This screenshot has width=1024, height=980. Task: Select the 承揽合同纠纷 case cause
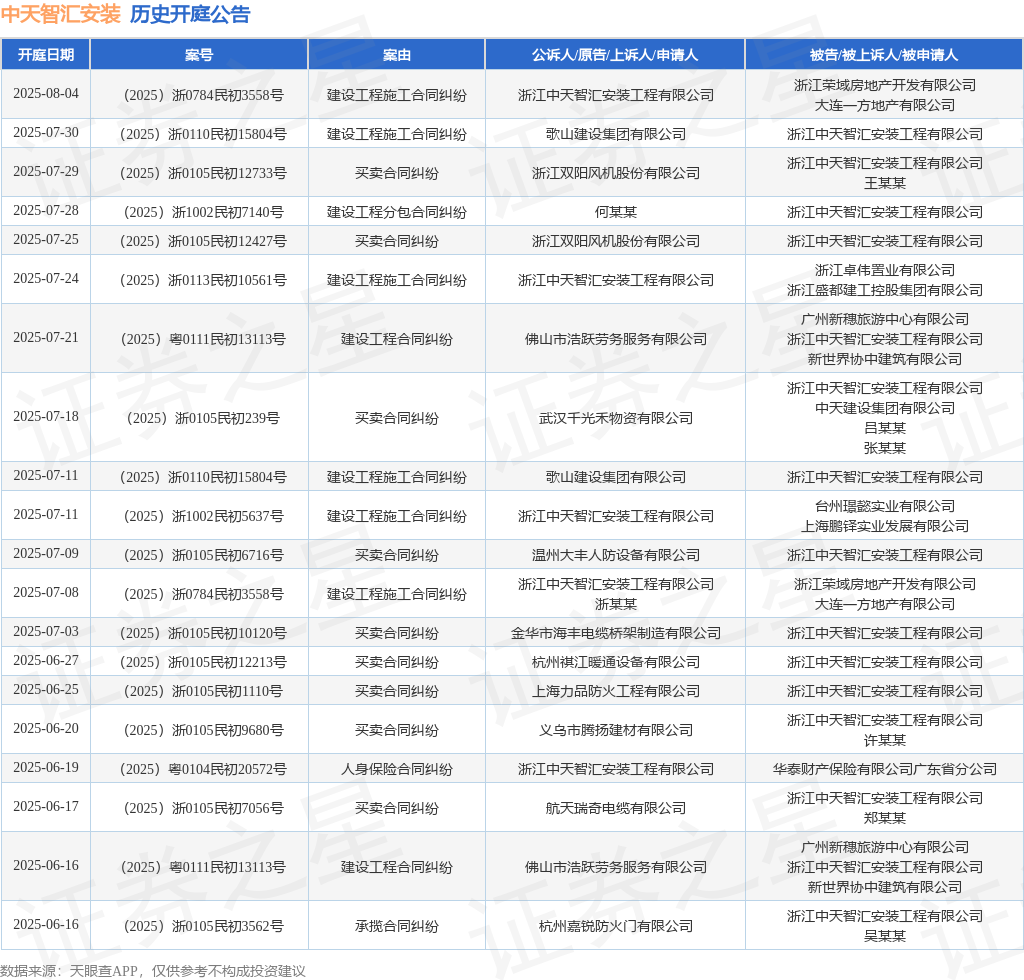click(x=396, y=926)
